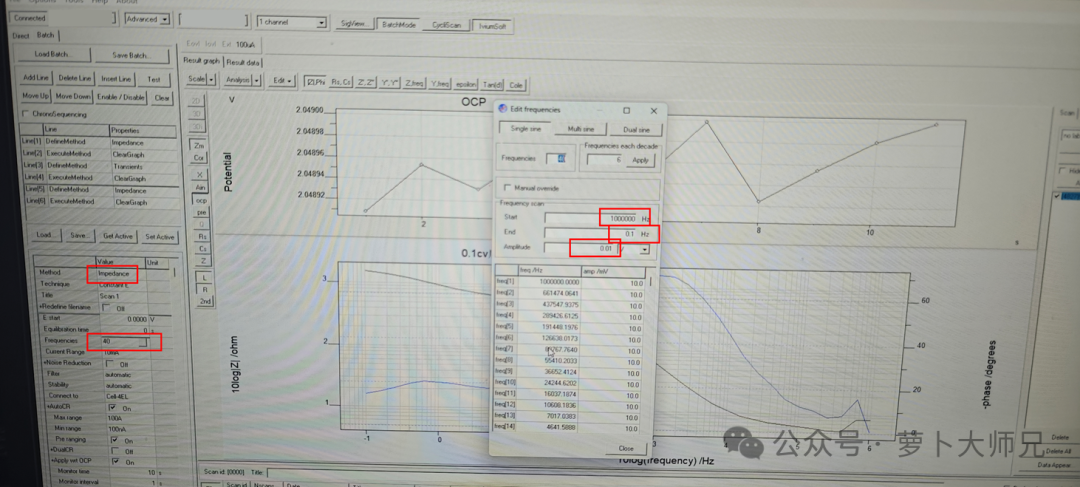Click the Delete Line button
Screen dimensions: 1080x487
click(74, 79)
